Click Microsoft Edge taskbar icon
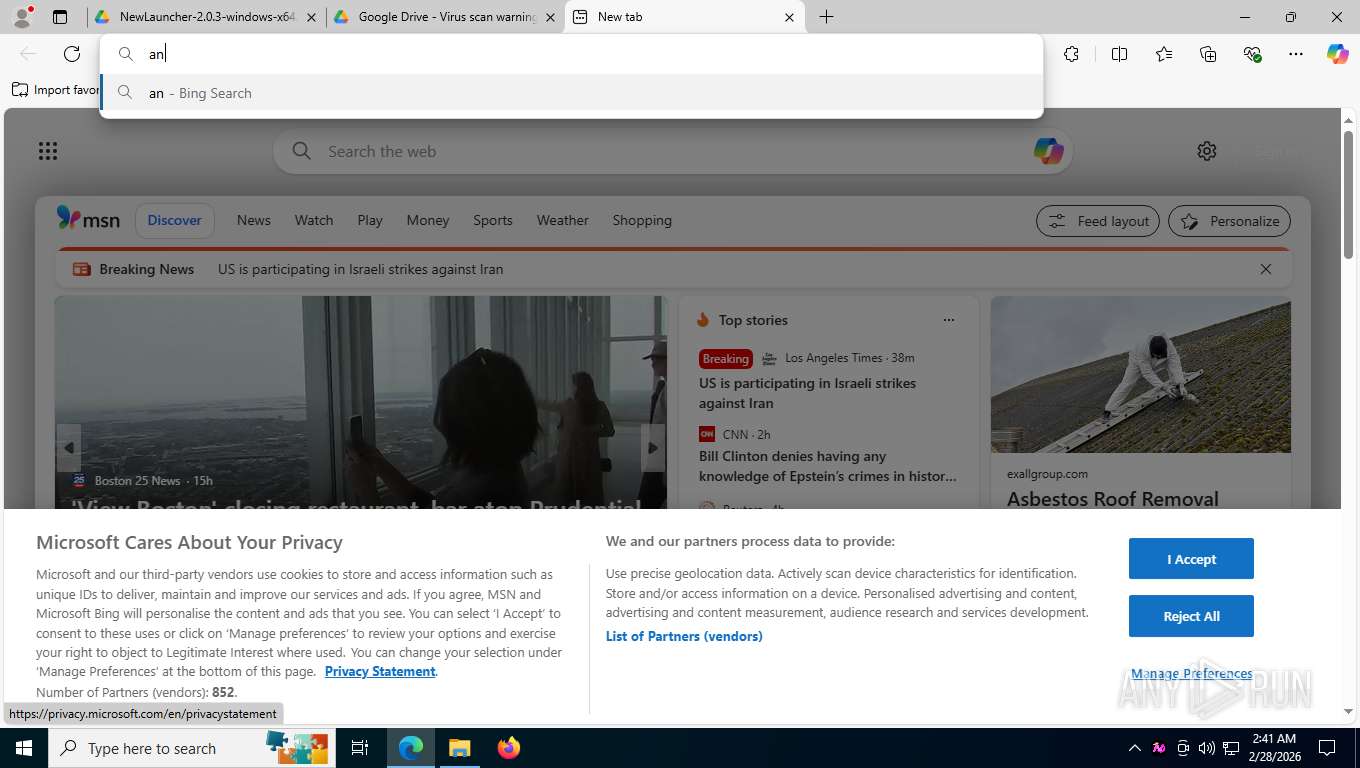The image size is (1360, 768). (x=411, y=748)
